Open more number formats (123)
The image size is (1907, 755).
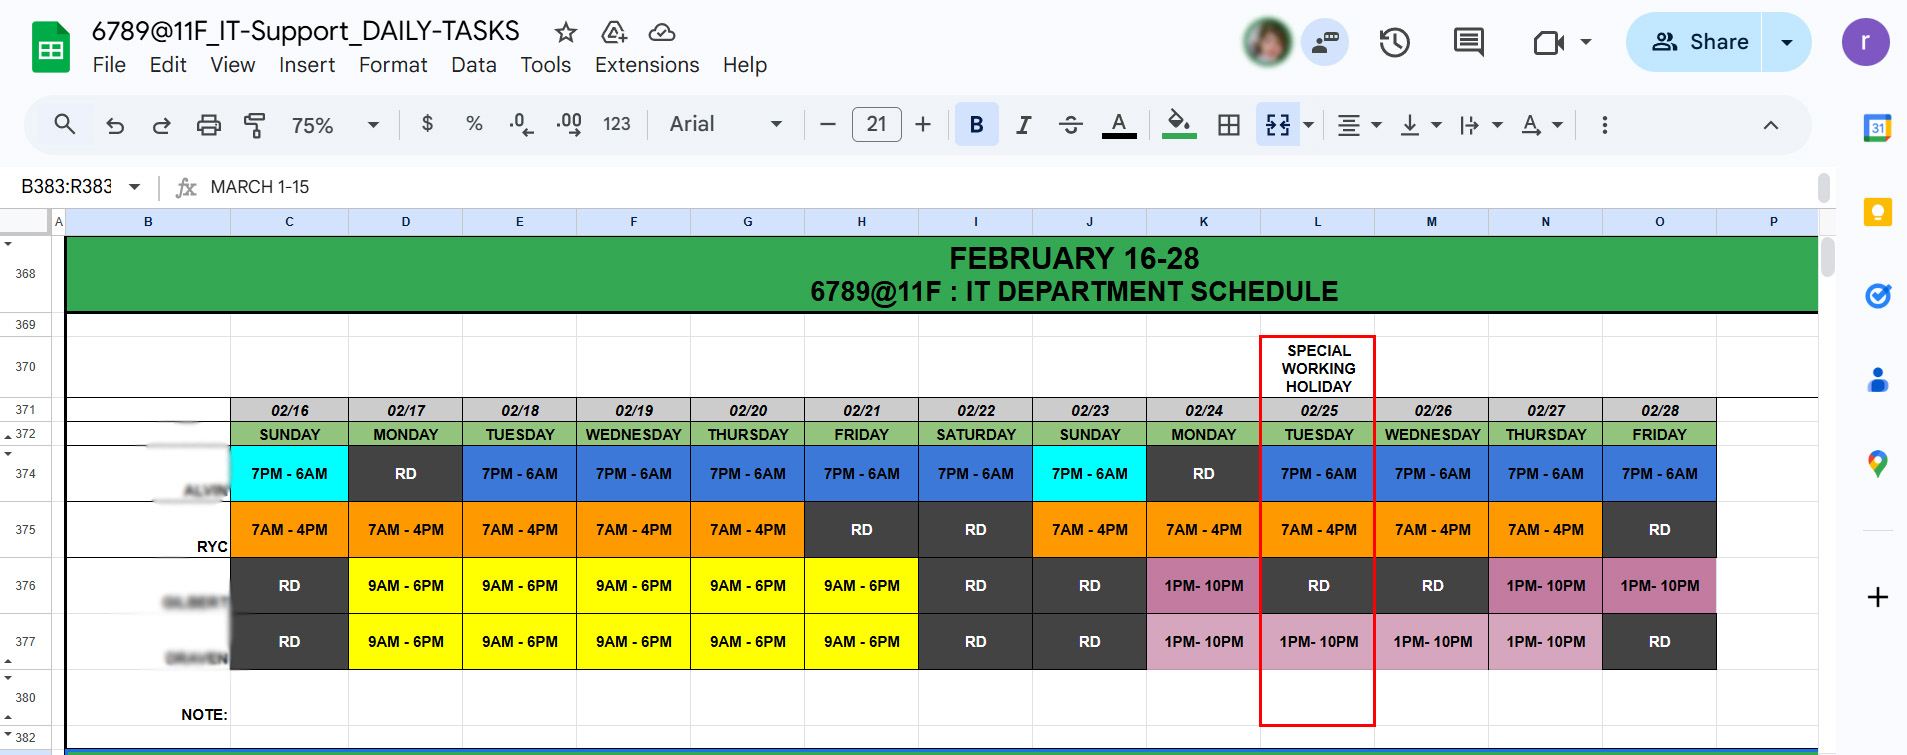[616, 124]
